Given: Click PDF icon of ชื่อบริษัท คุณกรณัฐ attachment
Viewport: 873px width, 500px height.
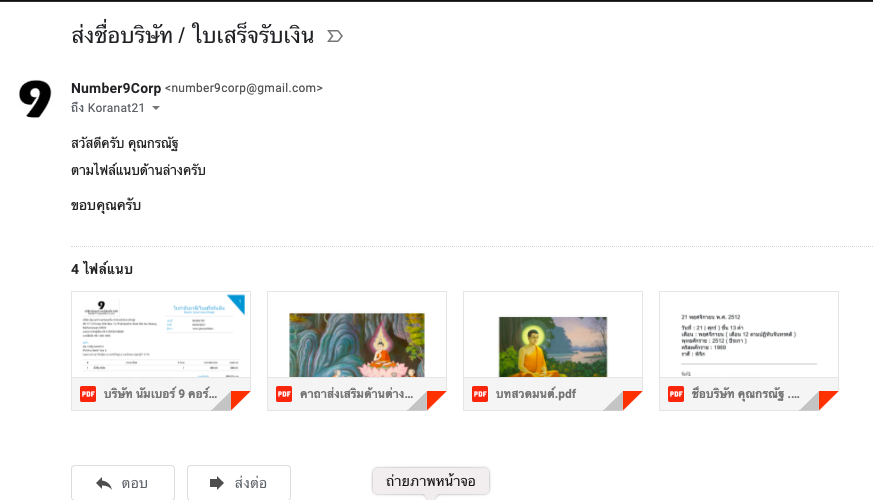Looking at the screenshot, I should (x=676, y=394).
